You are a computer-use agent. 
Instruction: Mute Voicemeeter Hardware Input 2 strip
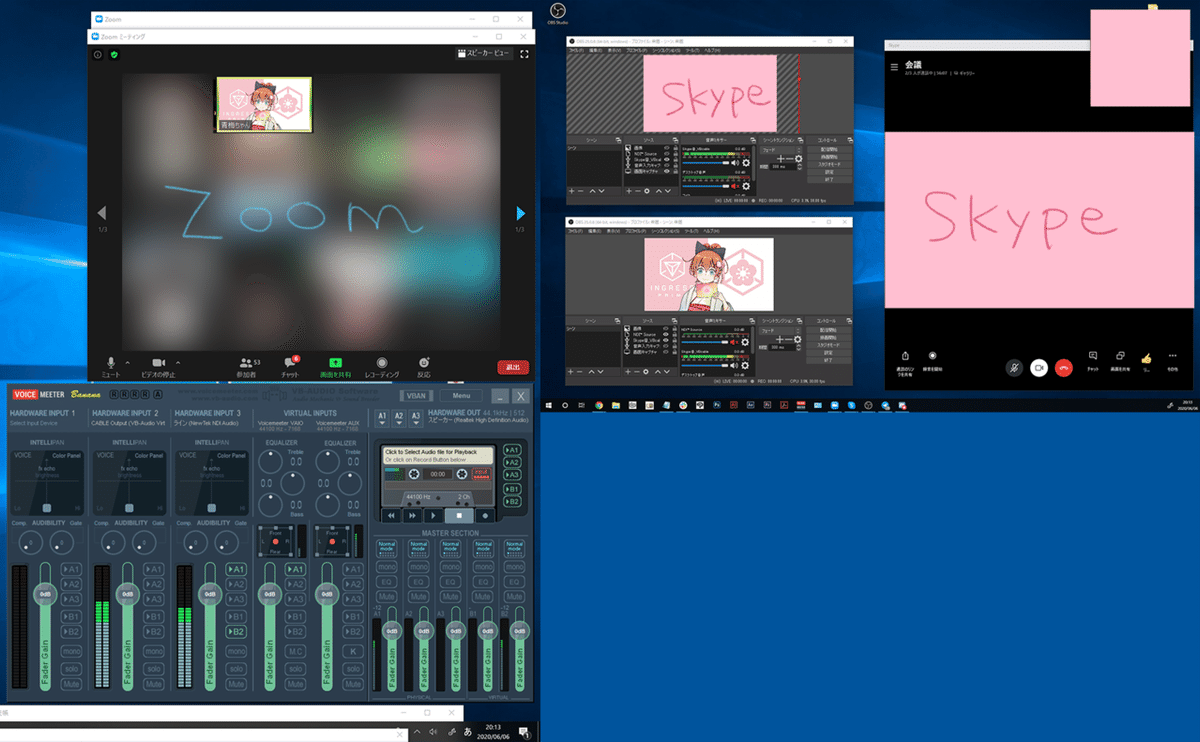(x=153, y=684)
